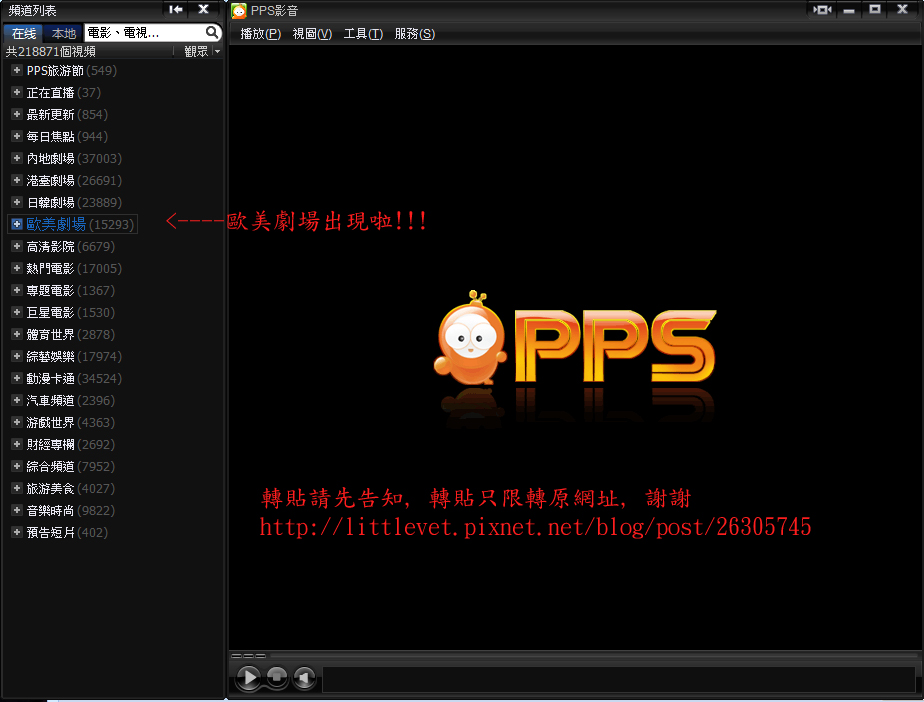
Task: Select 汽車頻道 (2396) in list
Action: (71, 401)
